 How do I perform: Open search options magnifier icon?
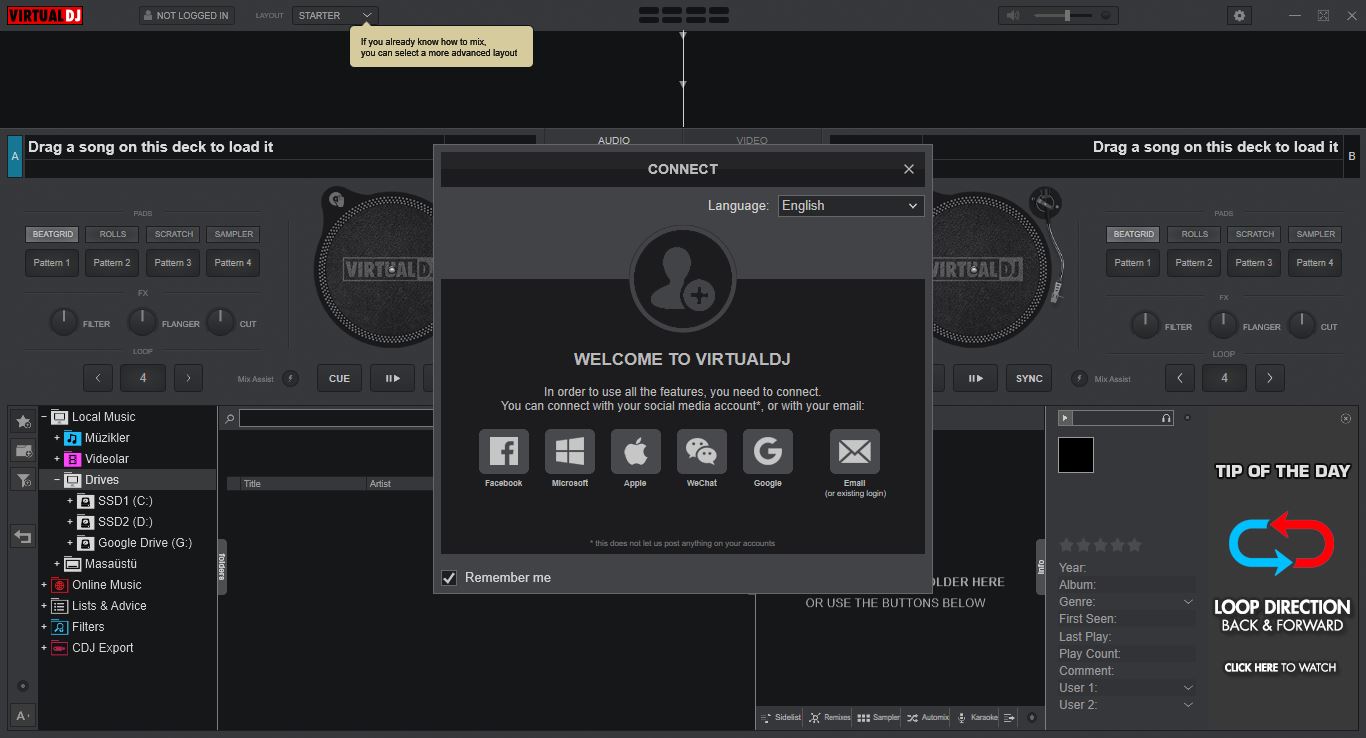pyautogui.click(x=229, y=419)
